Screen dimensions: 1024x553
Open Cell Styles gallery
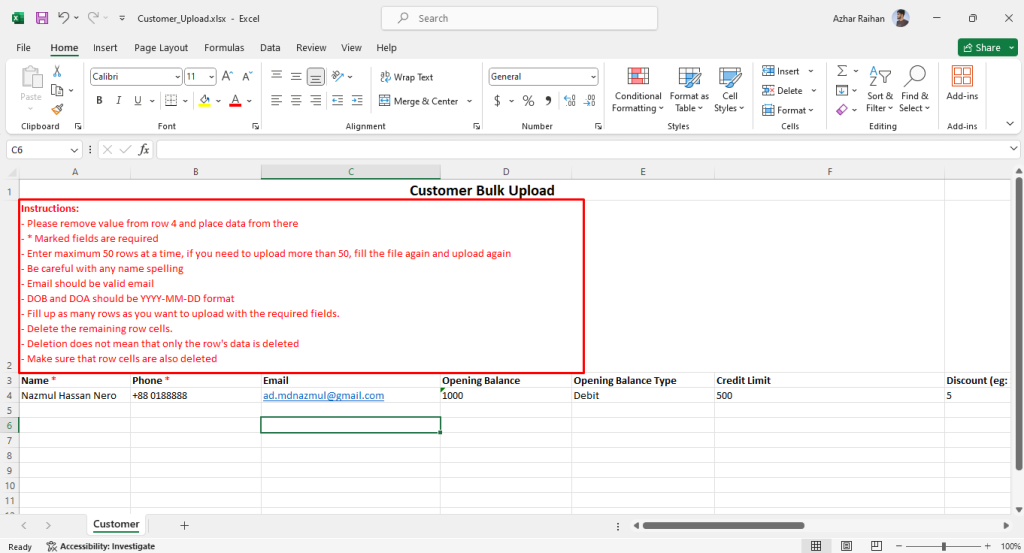pyautogui.click(x=729, y=90)
